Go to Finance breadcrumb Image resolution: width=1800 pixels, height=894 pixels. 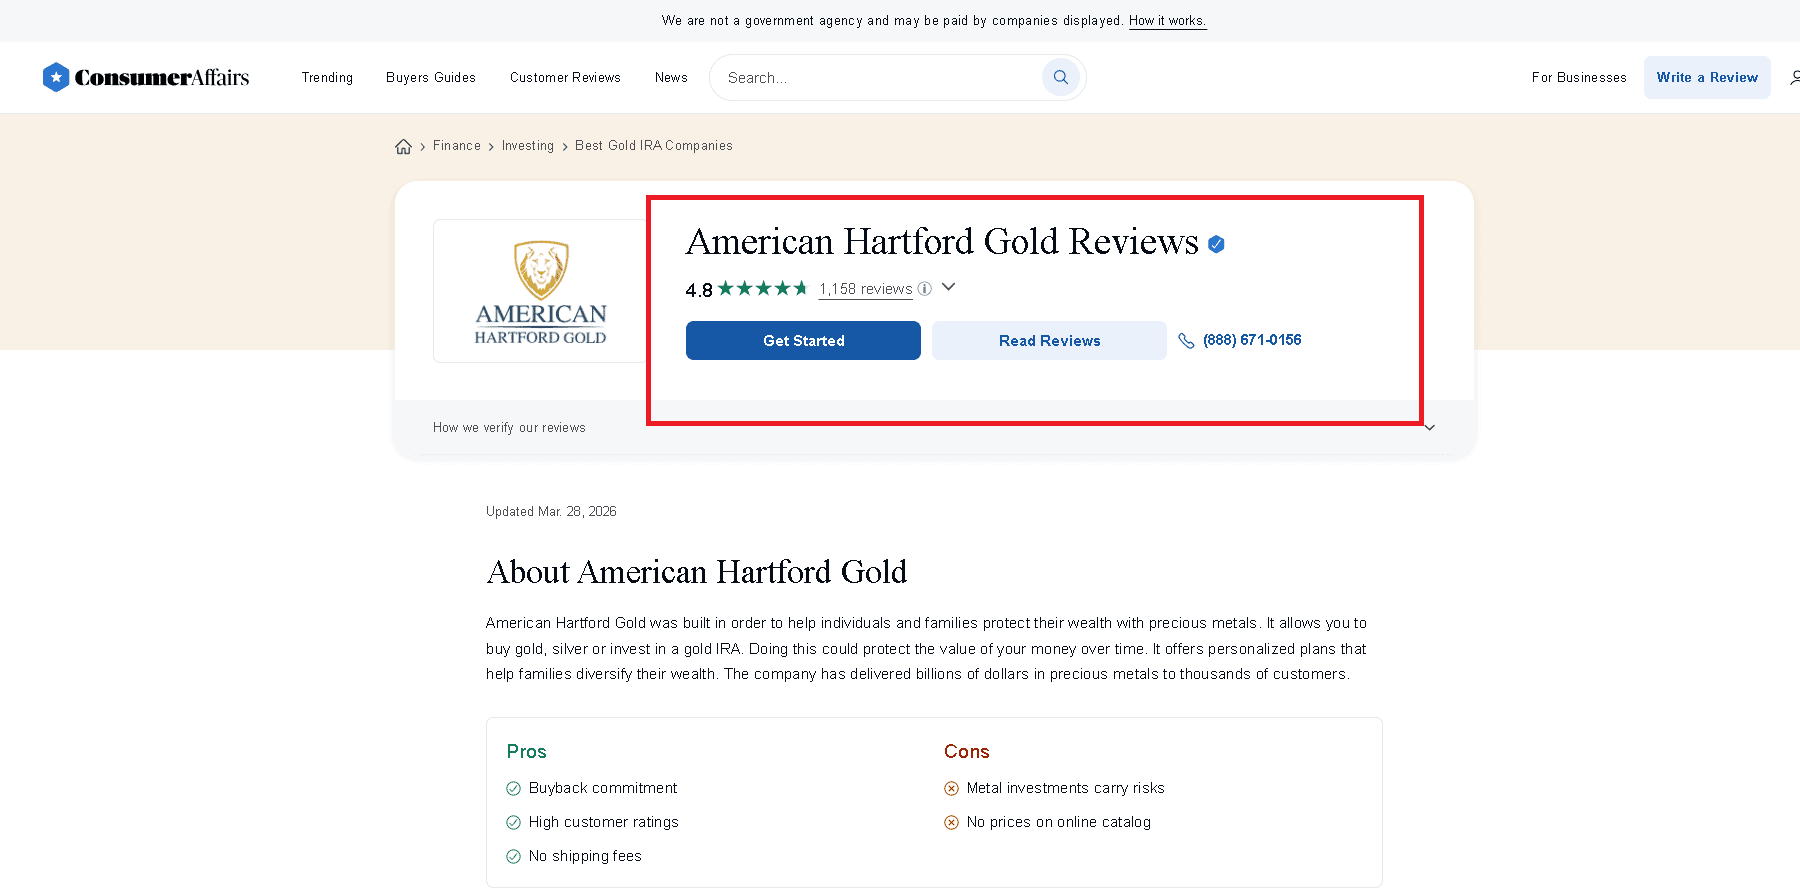457,146
